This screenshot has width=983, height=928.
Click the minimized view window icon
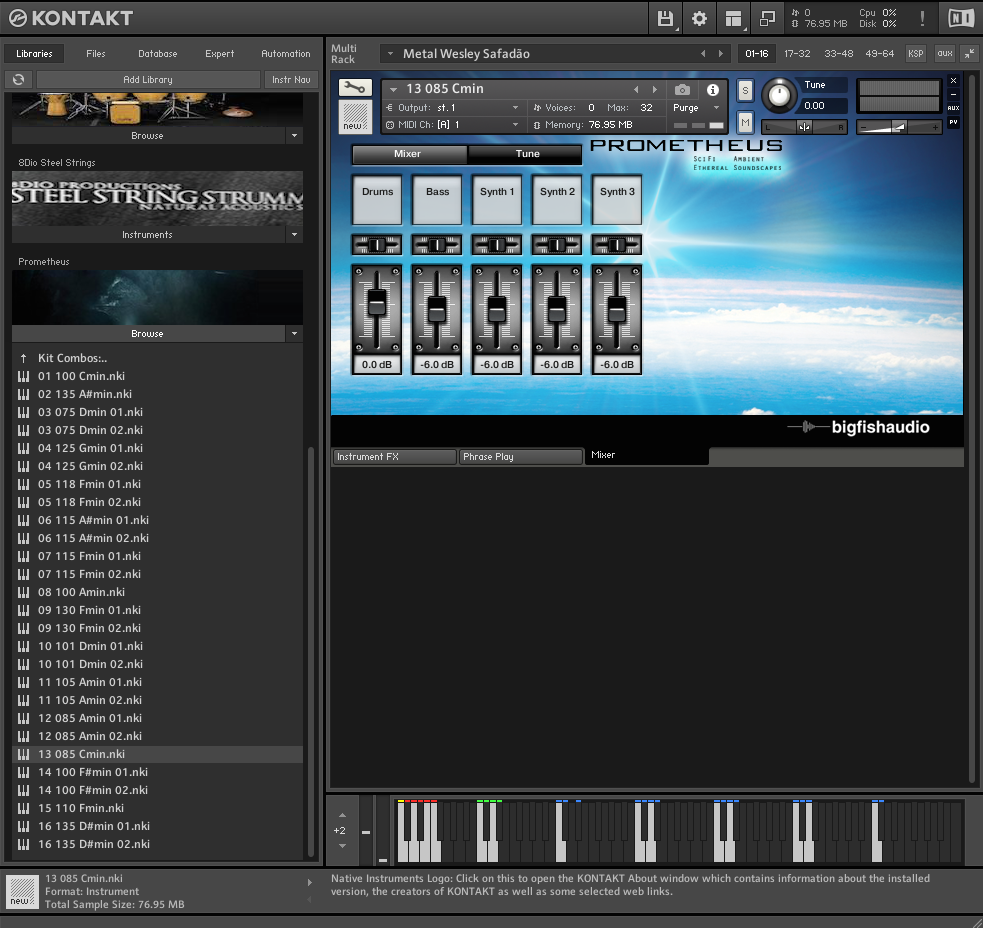[767, 18]
